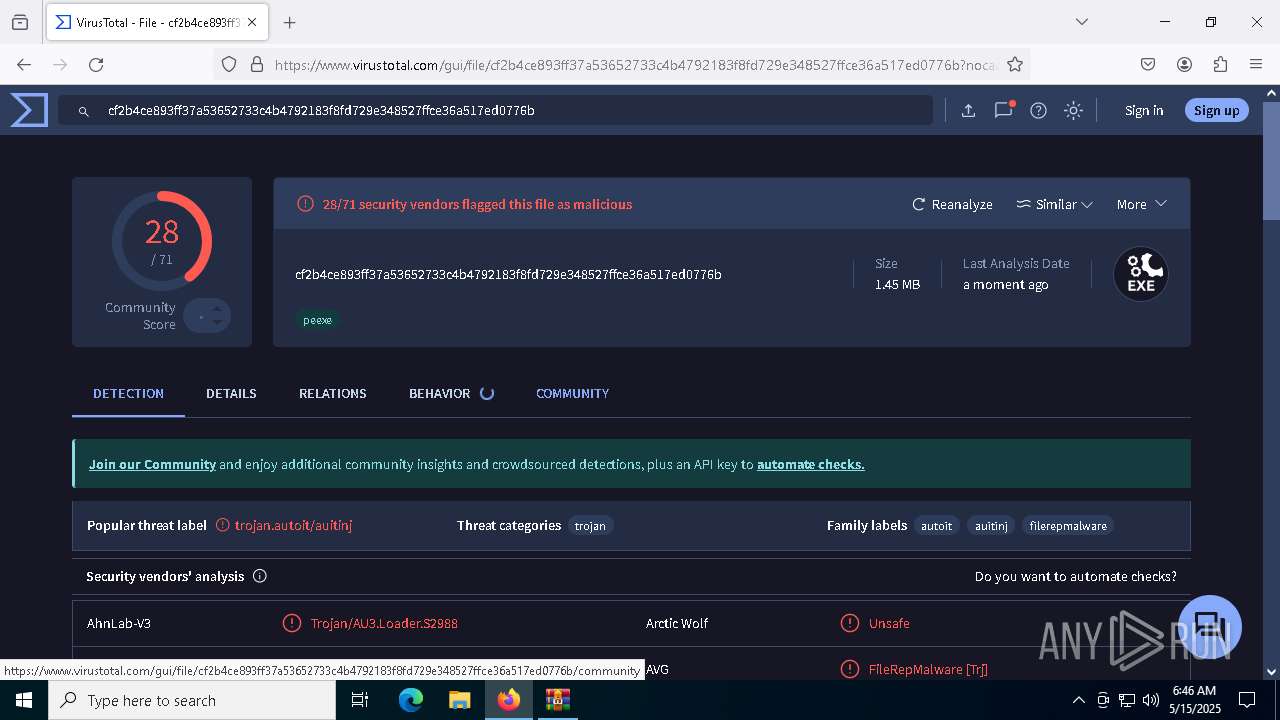Screen dimensions: 1280x720
Task: Close the VirusTotal tab
Action: [x=251, y=22]
